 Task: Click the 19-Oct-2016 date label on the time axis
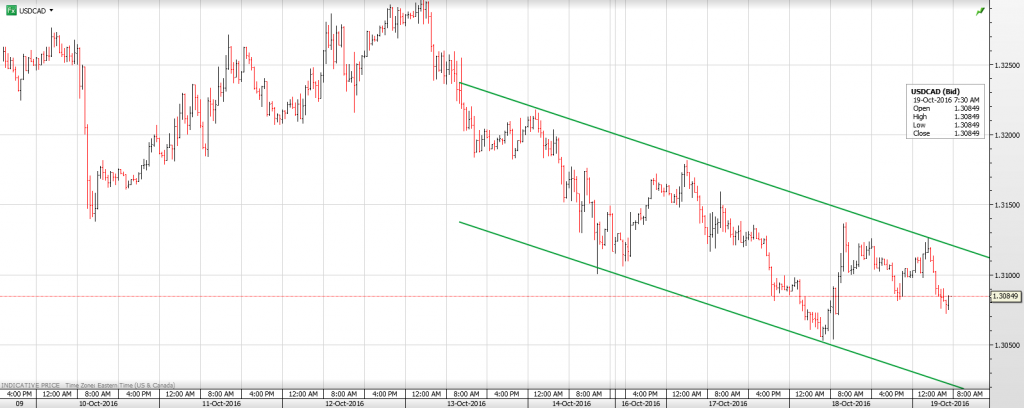pos(949,403)
